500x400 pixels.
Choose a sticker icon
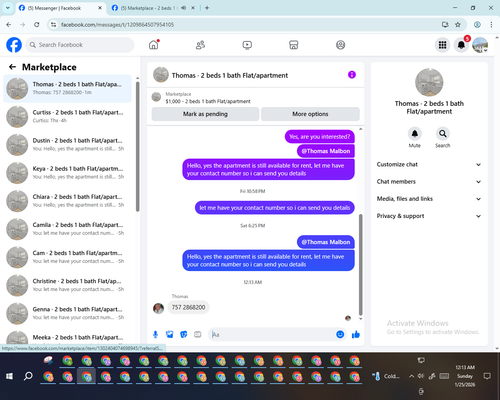click(184, 334)
